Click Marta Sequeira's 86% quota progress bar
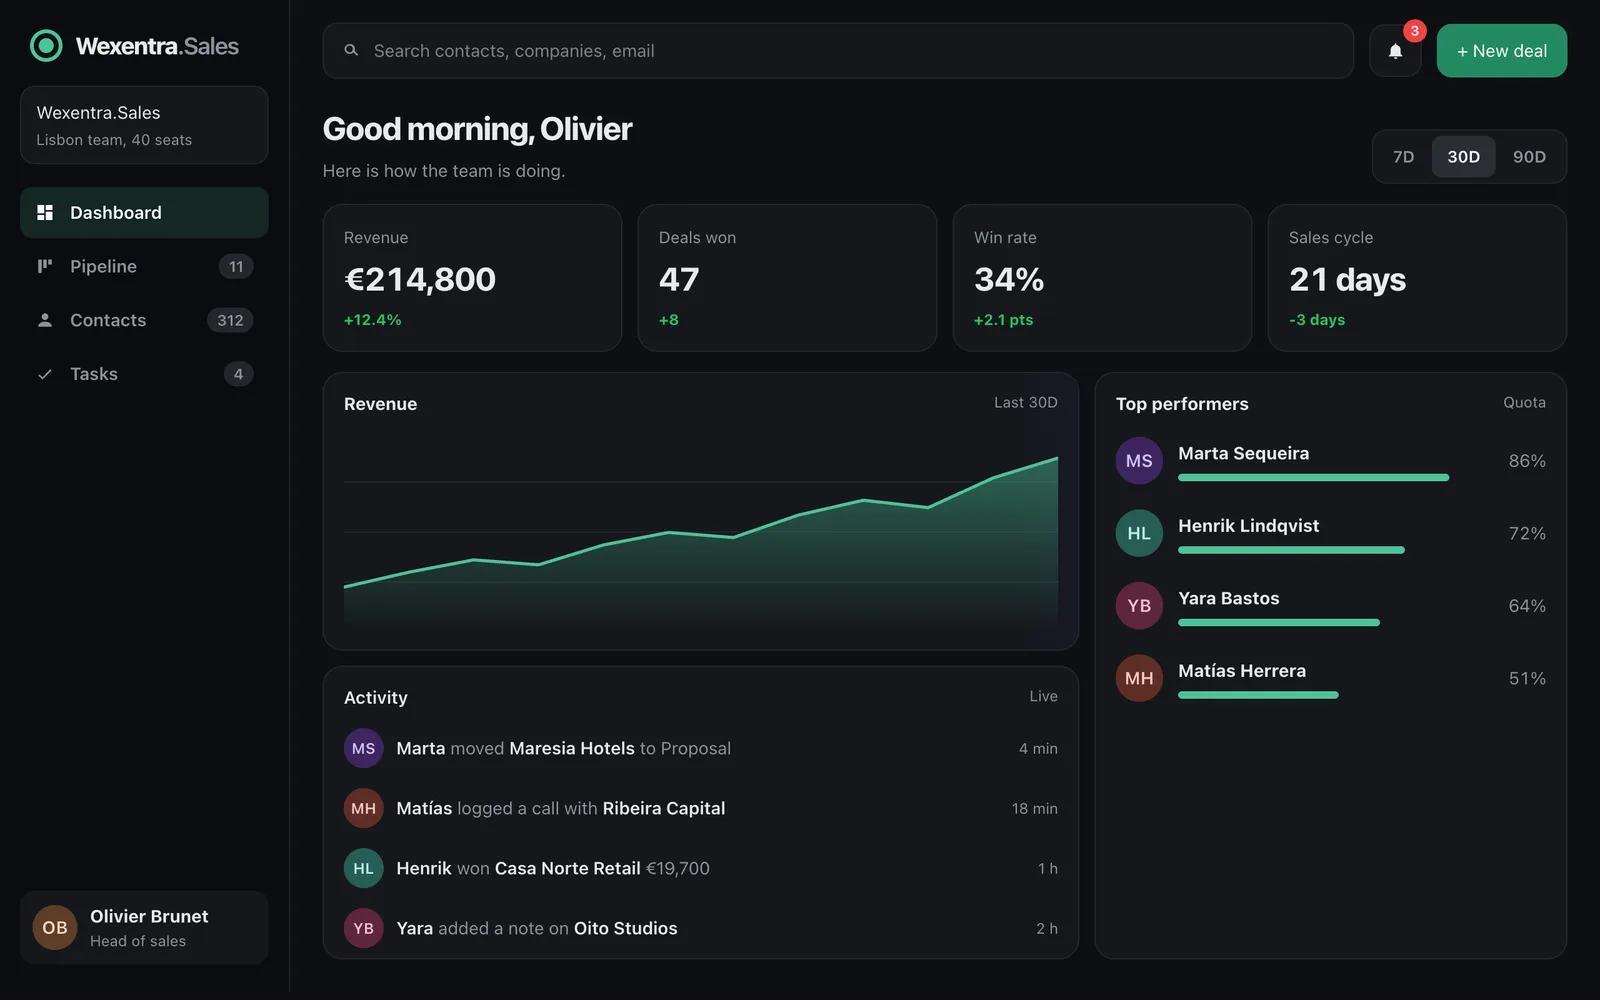1600x1000 pixels. (x=1313, y=478)
